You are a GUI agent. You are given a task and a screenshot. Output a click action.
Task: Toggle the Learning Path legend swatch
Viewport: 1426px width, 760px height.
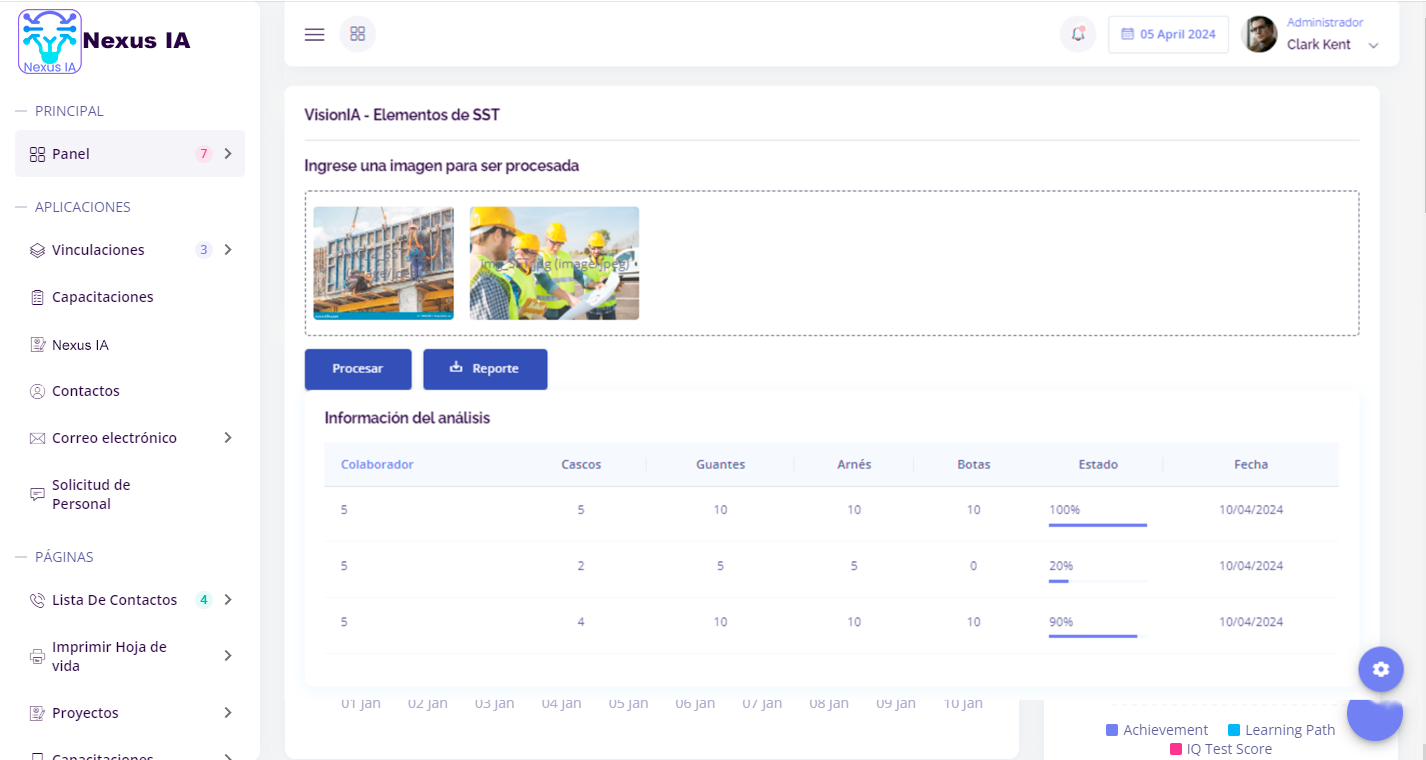(1234, 730)
